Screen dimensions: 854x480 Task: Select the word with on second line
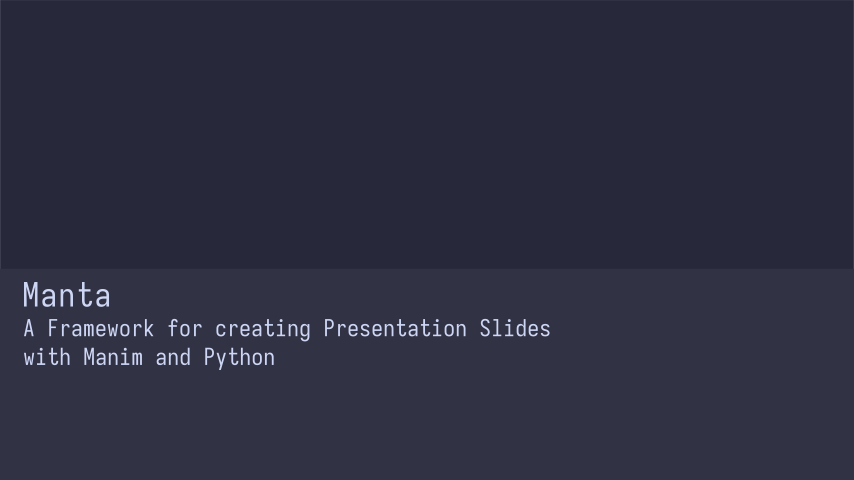click(47, 358)
